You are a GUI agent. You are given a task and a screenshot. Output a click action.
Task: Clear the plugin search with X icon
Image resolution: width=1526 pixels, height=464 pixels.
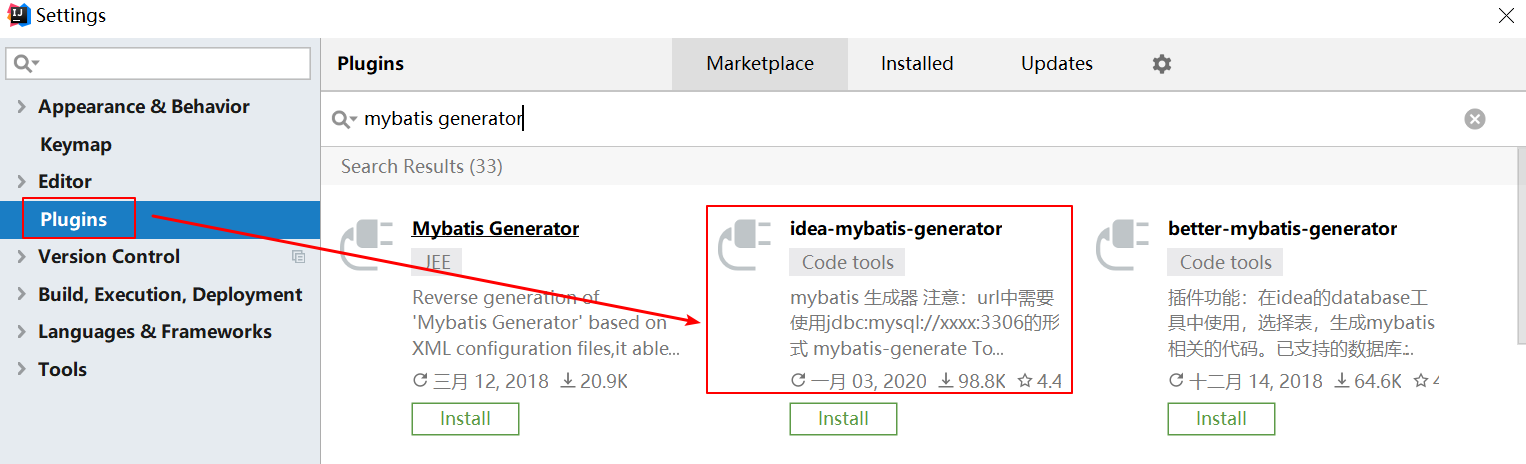1475,119
